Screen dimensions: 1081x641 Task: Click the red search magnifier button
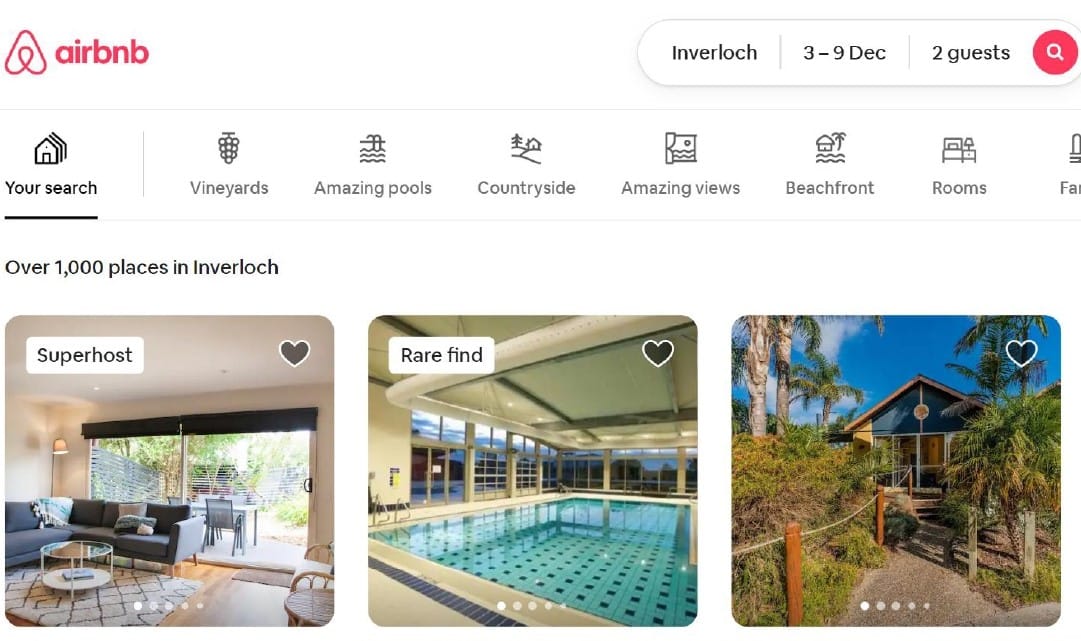pyautogui.click(x=1054, y=52)
